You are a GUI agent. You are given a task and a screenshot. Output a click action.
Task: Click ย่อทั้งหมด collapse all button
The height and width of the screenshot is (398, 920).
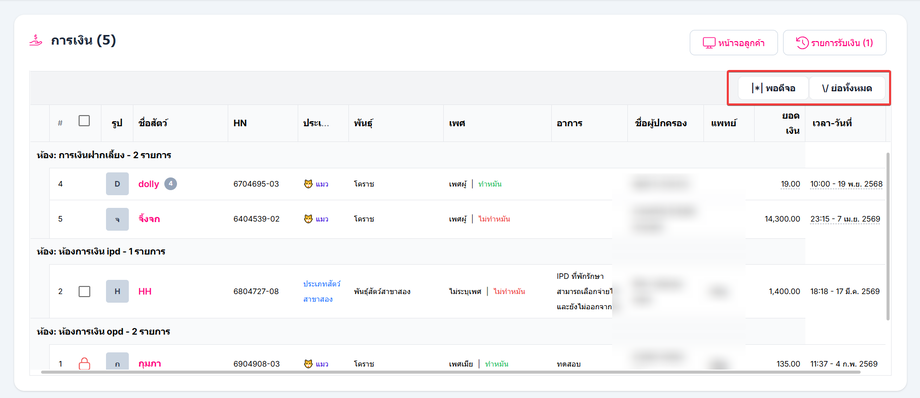pos(847,89)
